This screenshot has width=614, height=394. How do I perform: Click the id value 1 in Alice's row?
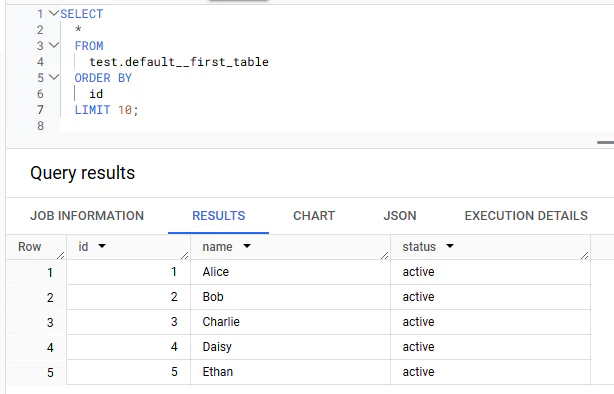[174, 271]
